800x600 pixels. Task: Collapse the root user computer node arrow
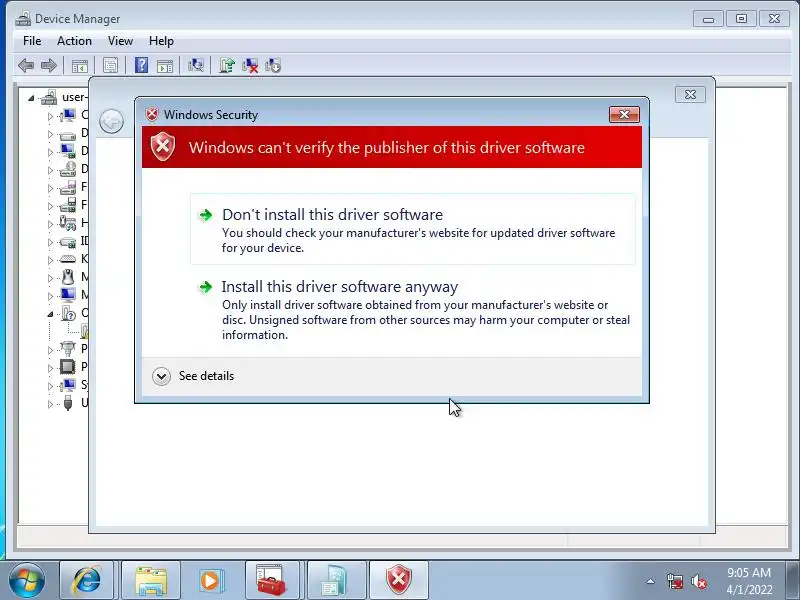(31, 97)
